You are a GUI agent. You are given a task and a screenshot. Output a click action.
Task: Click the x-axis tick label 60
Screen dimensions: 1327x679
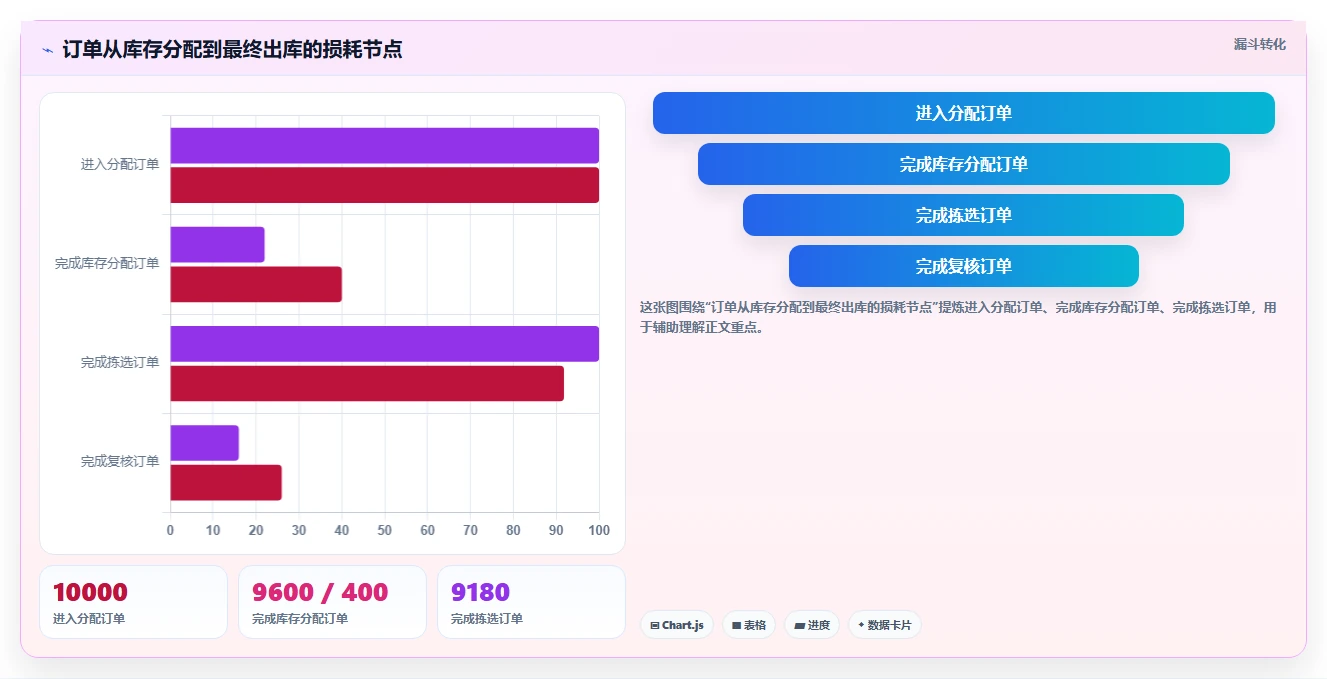428,530
